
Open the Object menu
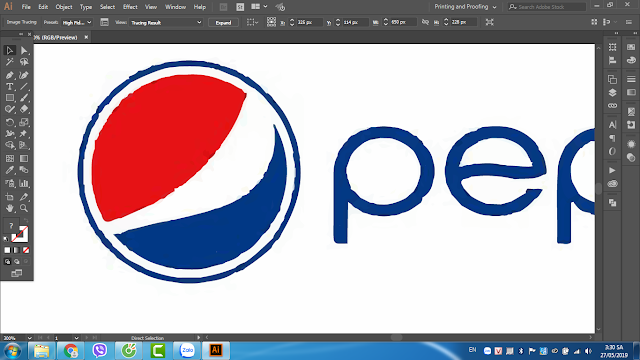point(64,7)
